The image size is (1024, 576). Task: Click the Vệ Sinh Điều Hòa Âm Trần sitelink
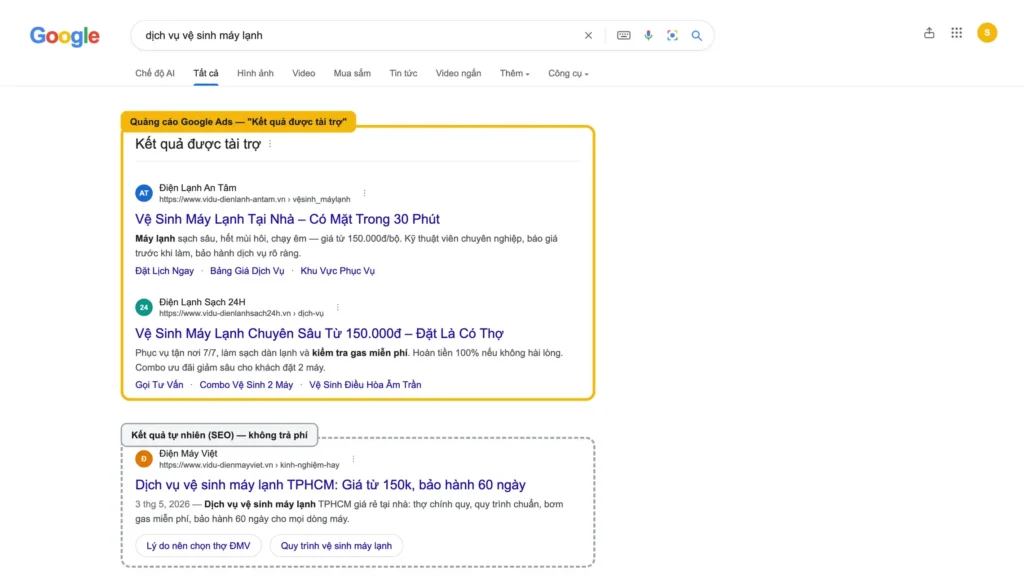click(365, 385)
